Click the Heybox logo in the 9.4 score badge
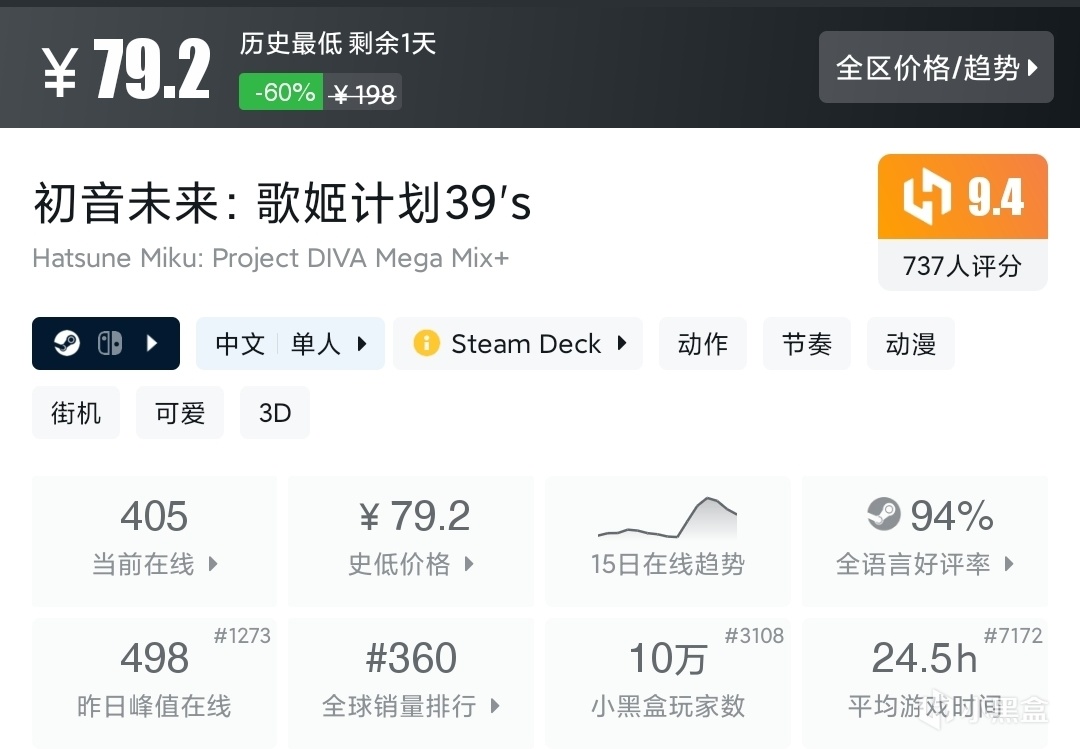This screenshot has width=1080, height=749. 927,197
